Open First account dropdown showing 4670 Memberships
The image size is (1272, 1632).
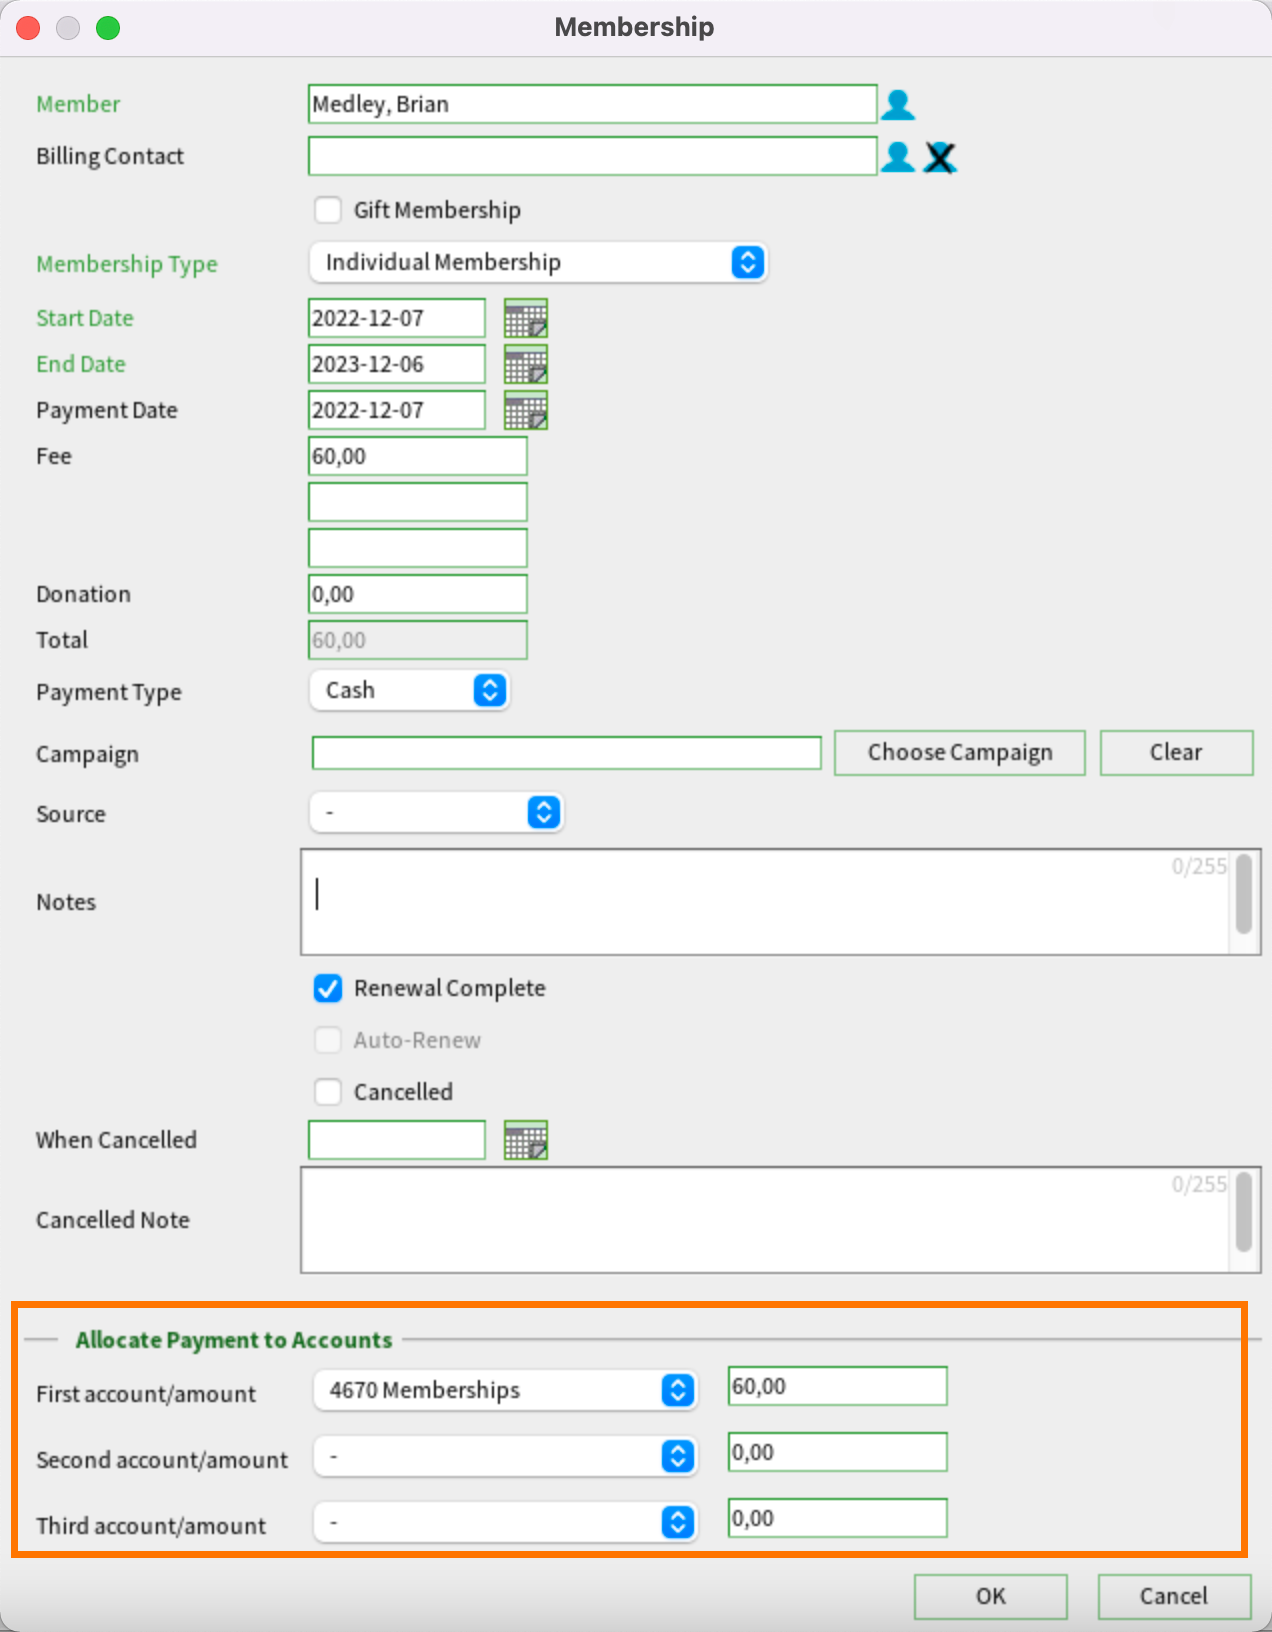tap(505, 1390)
